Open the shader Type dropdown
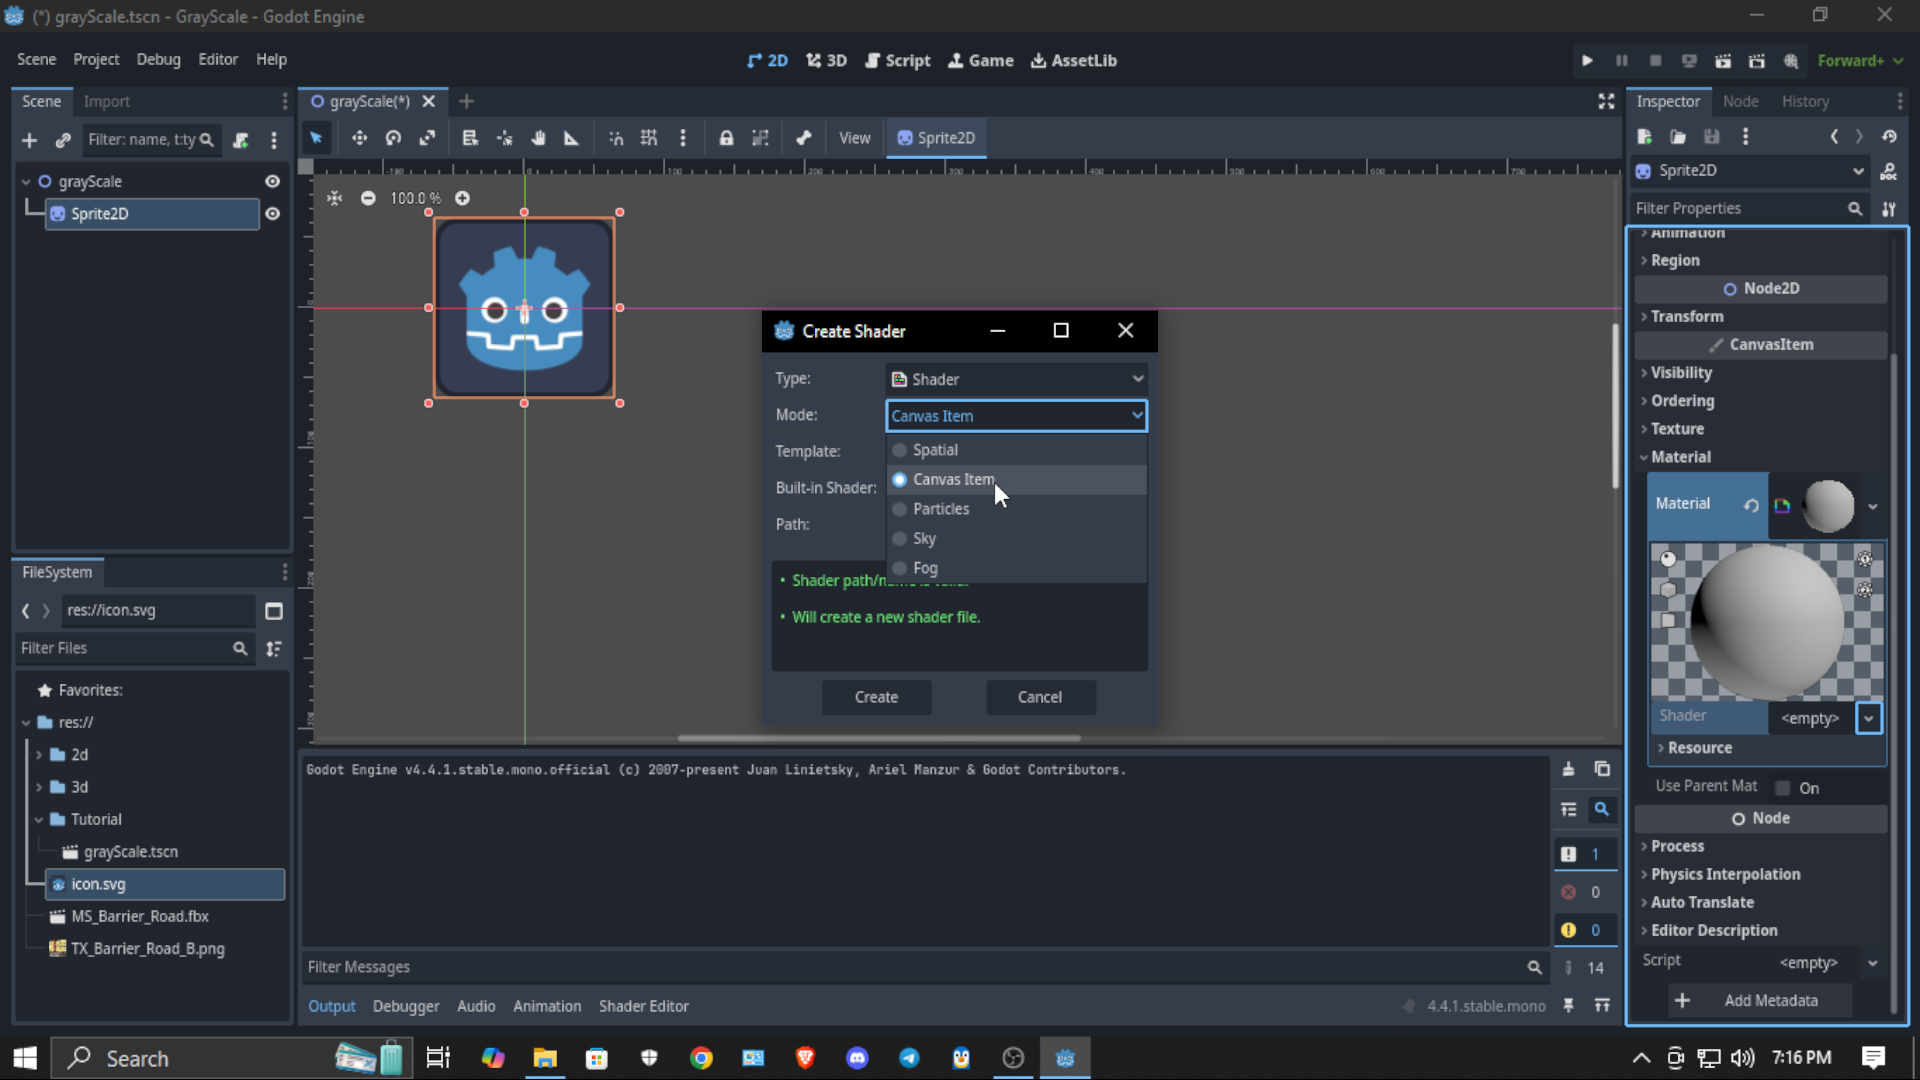The image size is (1920, 1080). pyautogui.click(x=1016, y=379)
